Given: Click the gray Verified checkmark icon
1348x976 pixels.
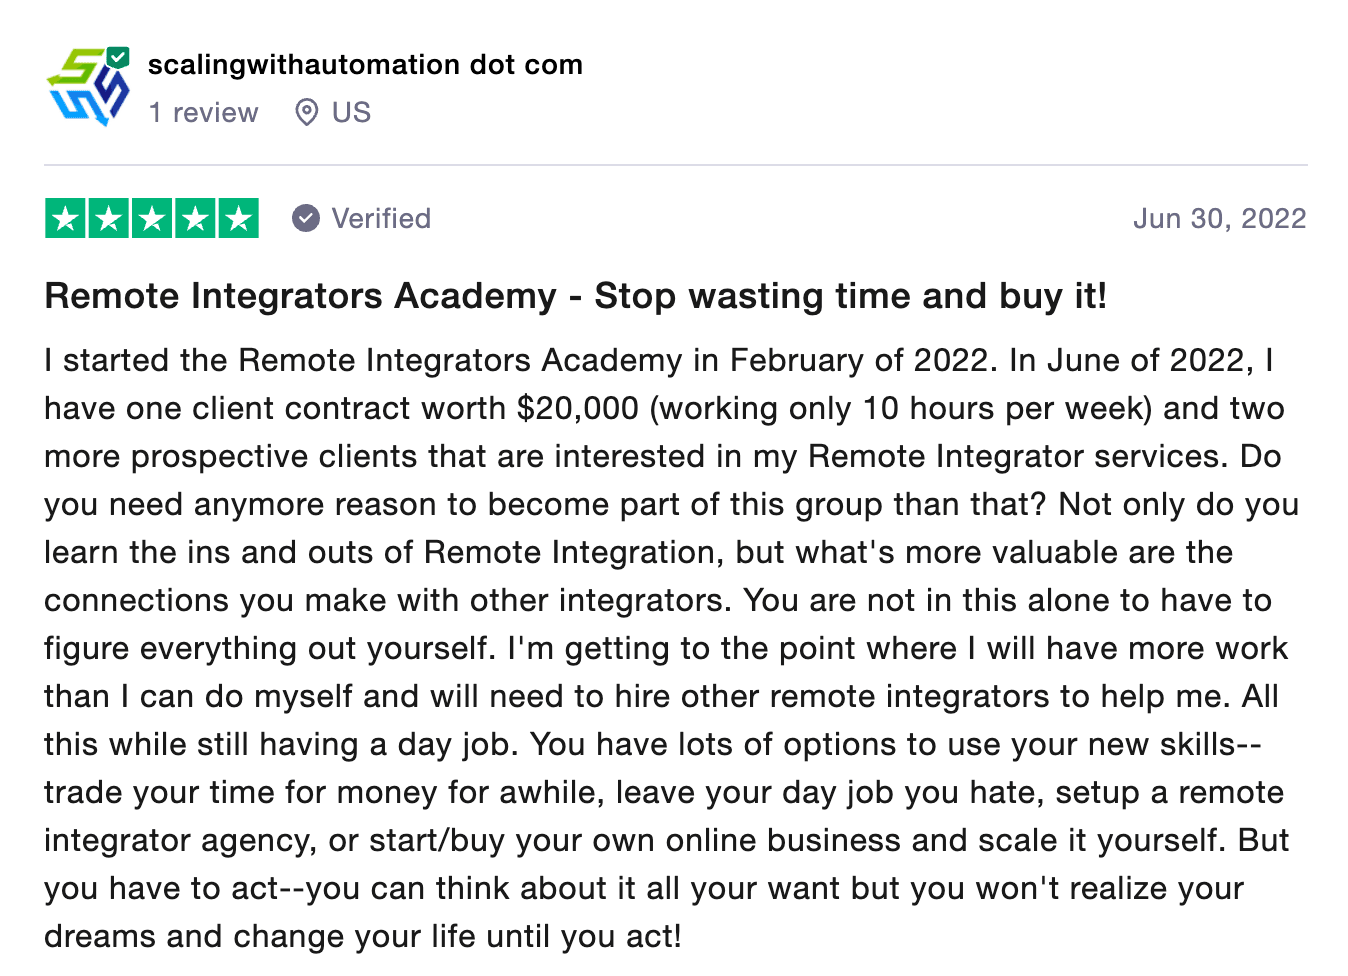Looking at the screenshot, I should (x=306, y=218).
